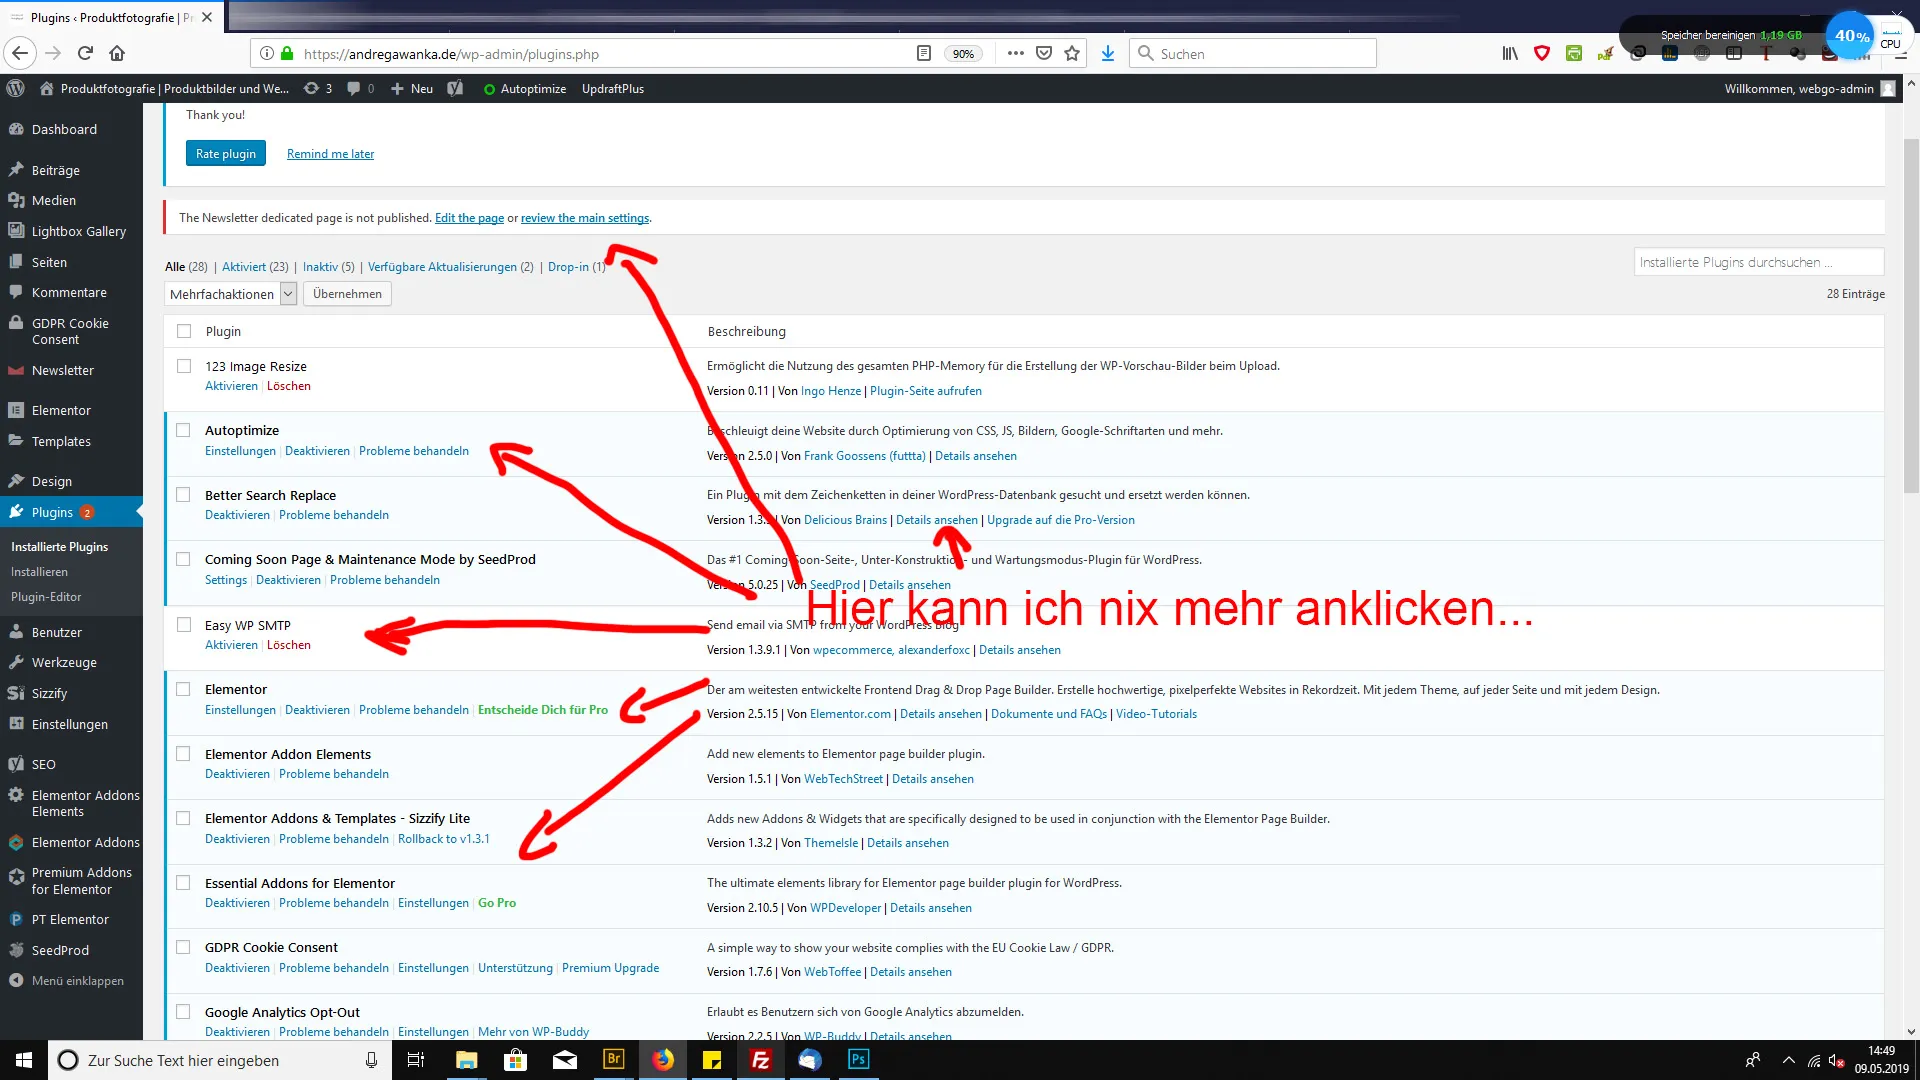Click the Design paintbrush icon
Viewport: 1920px width, 1080px height.
pos(16,481)
